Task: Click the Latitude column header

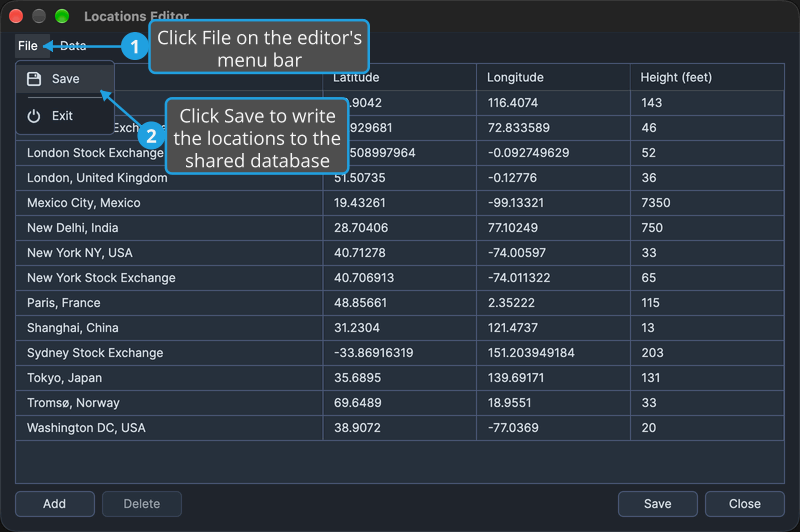Action: 399,78
